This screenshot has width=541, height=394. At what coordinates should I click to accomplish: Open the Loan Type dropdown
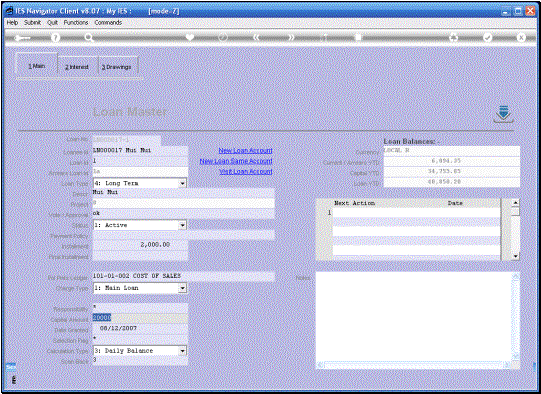(183, 184)
